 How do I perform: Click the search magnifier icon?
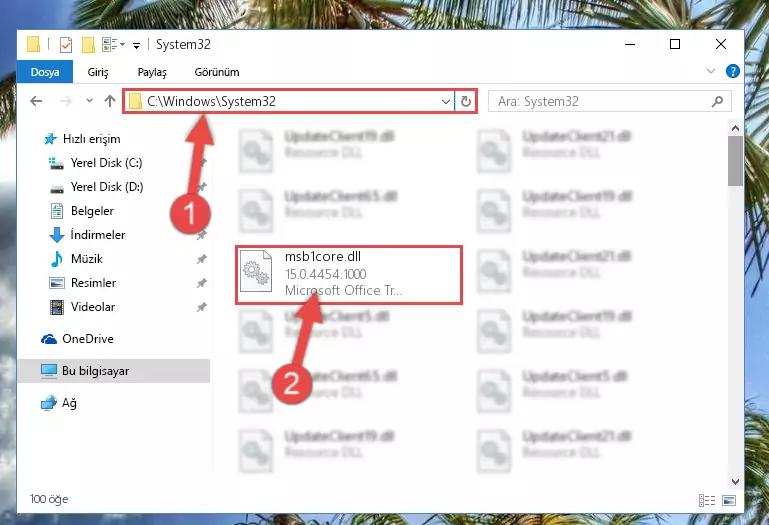(717, 102)
